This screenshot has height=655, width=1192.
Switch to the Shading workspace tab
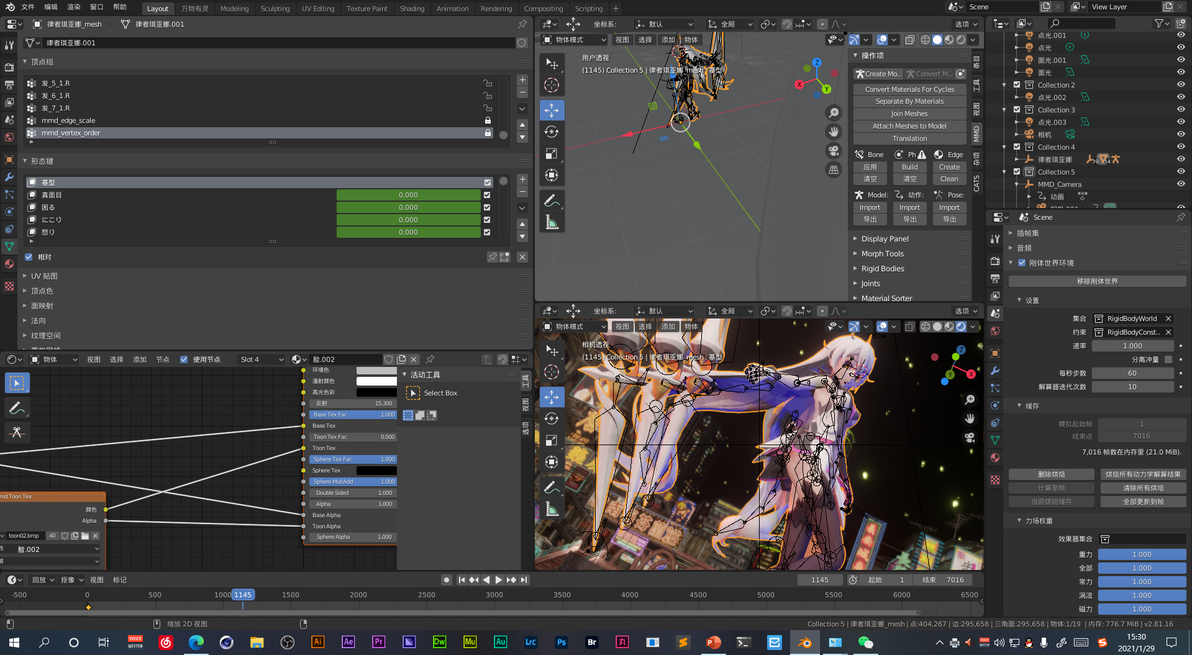coord(412,8)
